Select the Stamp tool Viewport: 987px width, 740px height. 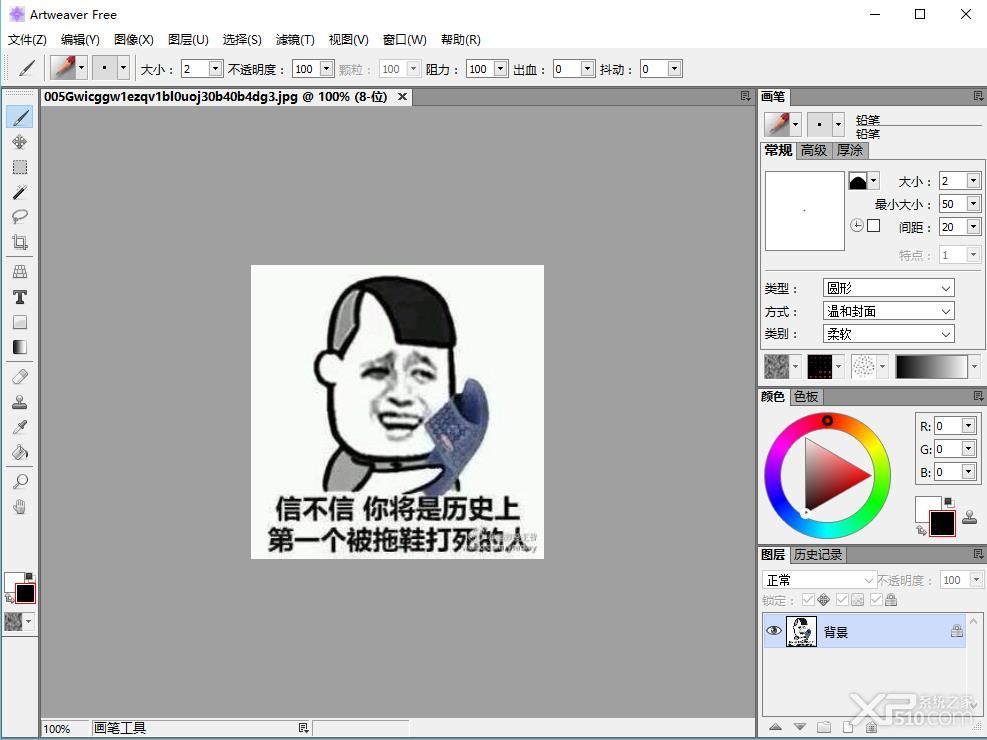pos(20,402)
